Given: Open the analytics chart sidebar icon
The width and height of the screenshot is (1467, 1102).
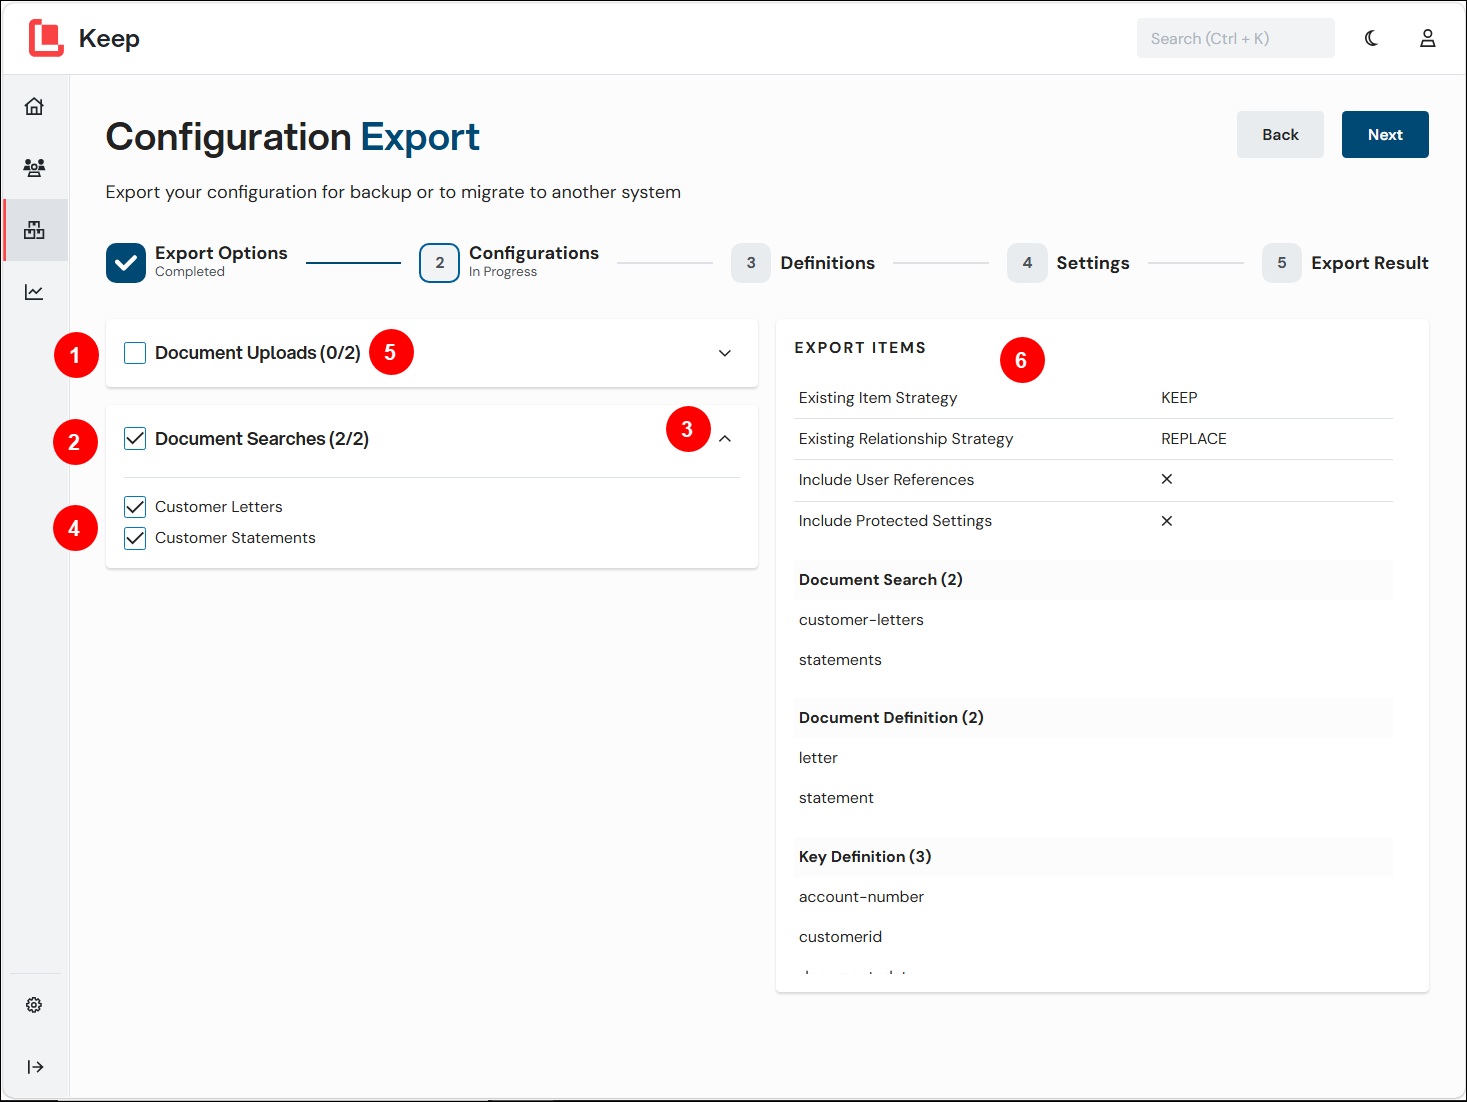Looking at the screenshot, I should (34, 292).
